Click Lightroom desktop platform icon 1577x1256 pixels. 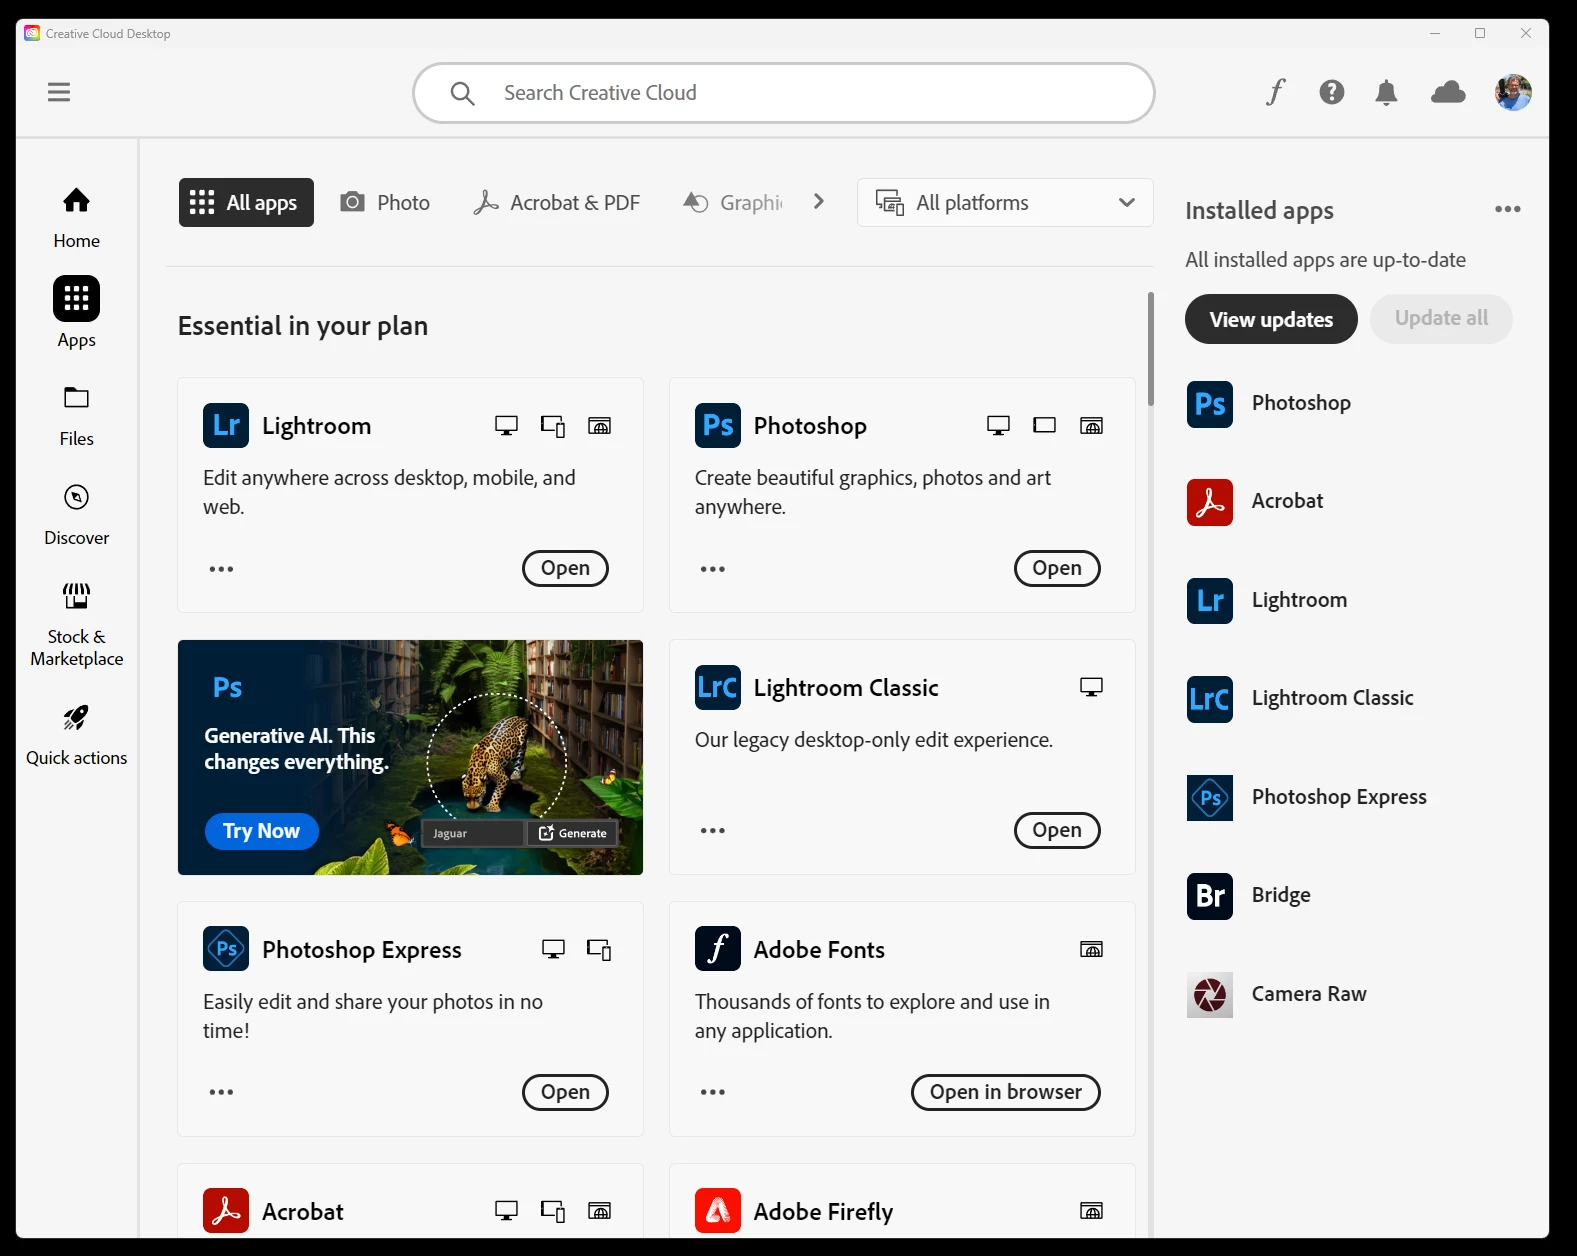click(x=507, y=426)
